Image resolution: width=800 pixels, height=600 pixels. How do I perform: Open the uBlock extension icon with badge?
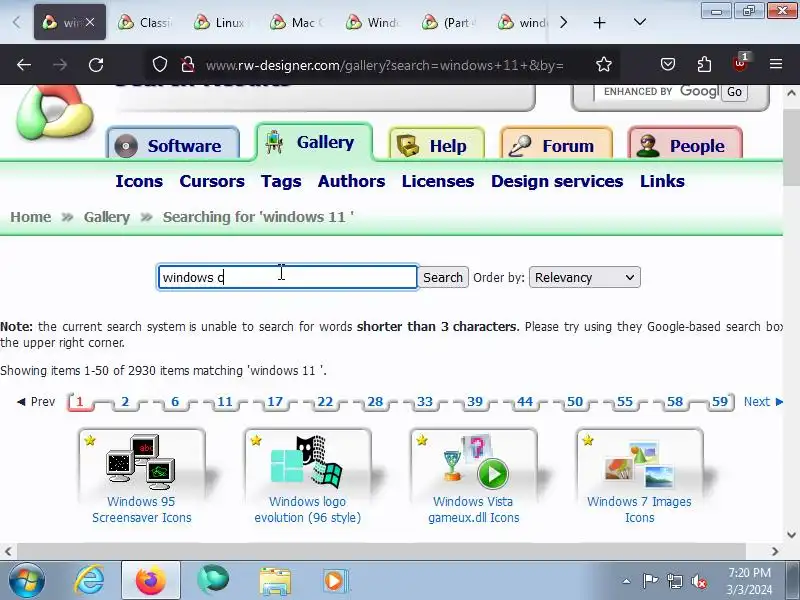point(740,63)
